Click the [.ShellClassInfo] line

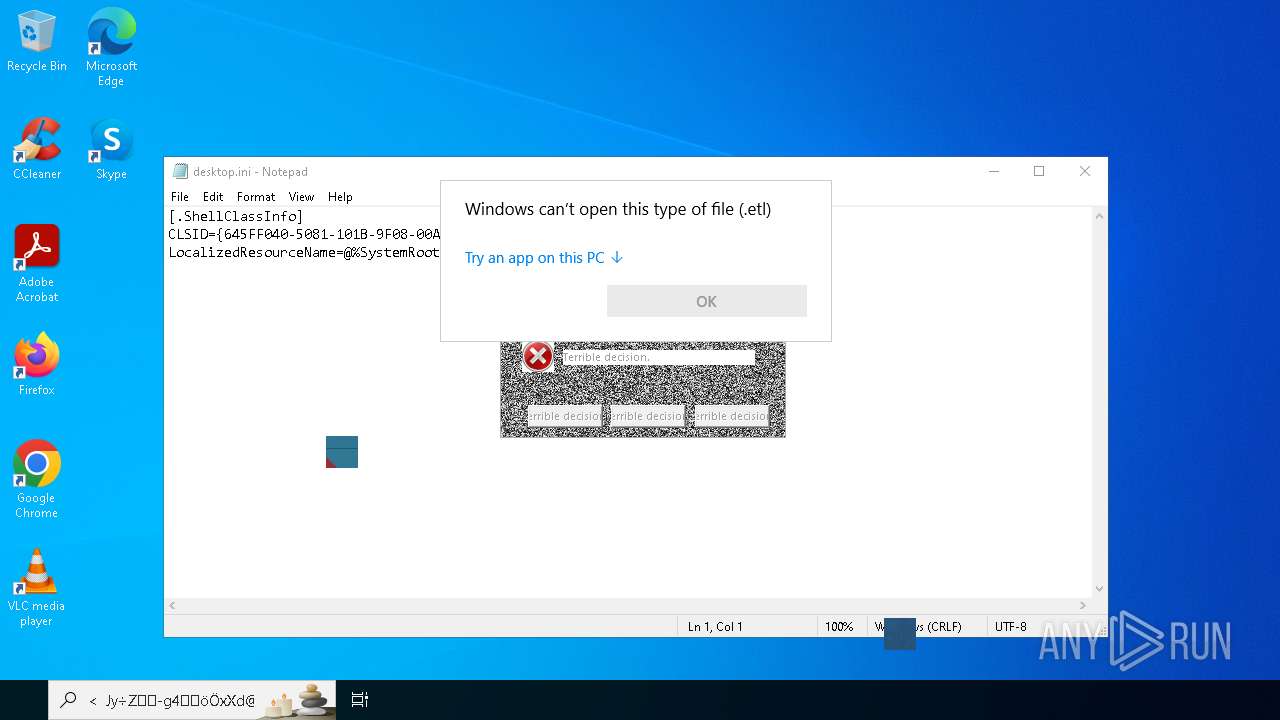point(236,216)
